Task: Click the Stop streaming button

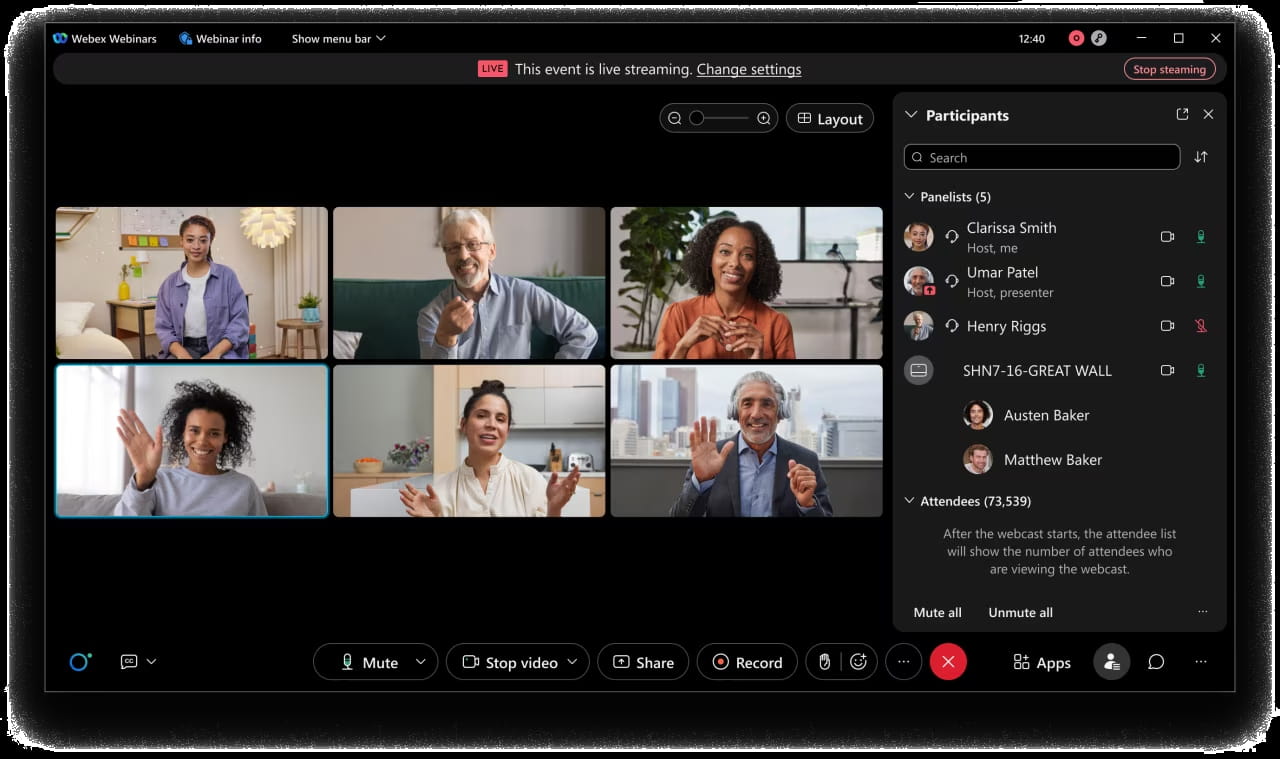Action: click(1169, 68)
